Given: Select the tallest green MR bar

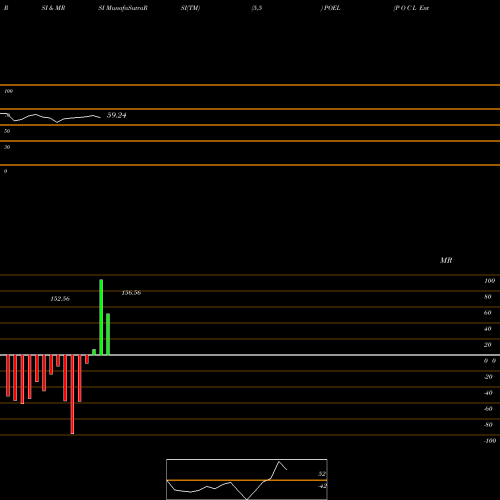Looking at the screenshot, I should tap(101, 317).
